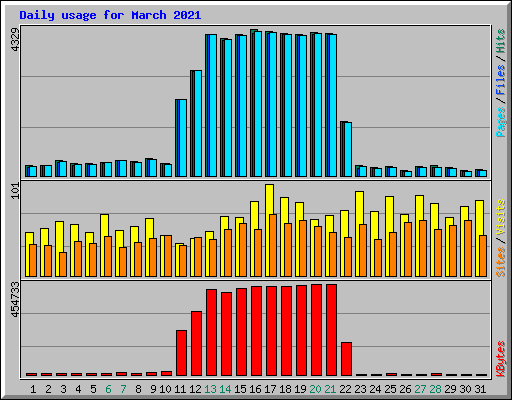Select the red KBytes bar for day 16
The image size is (512, 400).
pos(256,331)
